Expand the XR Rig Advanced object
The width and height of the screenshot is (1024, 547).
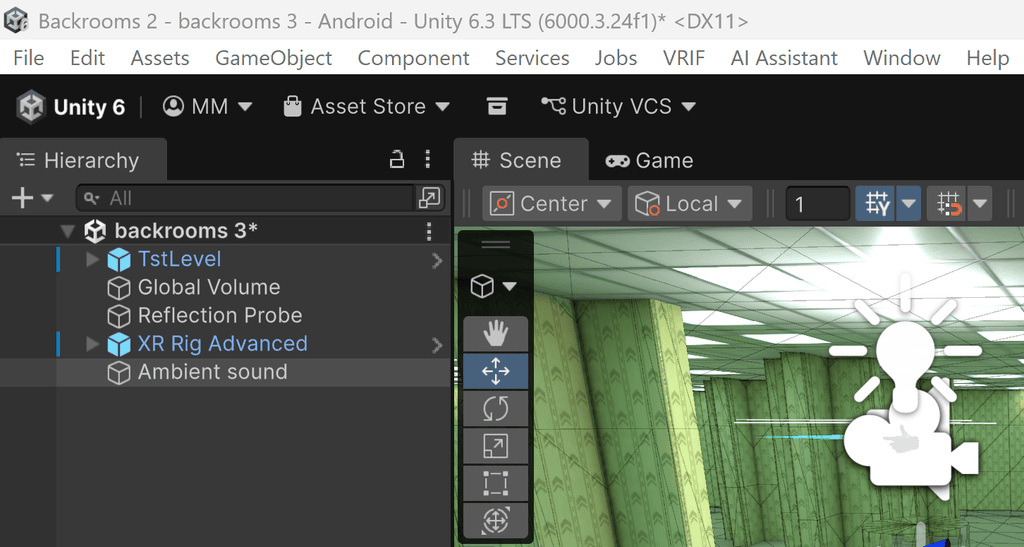tap(92, 344)
